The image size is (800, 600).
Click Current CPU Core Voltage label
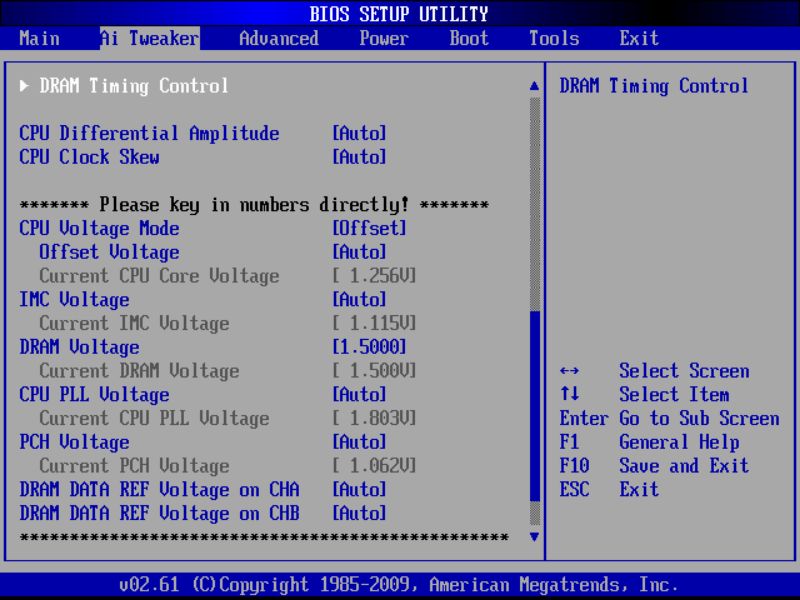click(x=159, y=276)
